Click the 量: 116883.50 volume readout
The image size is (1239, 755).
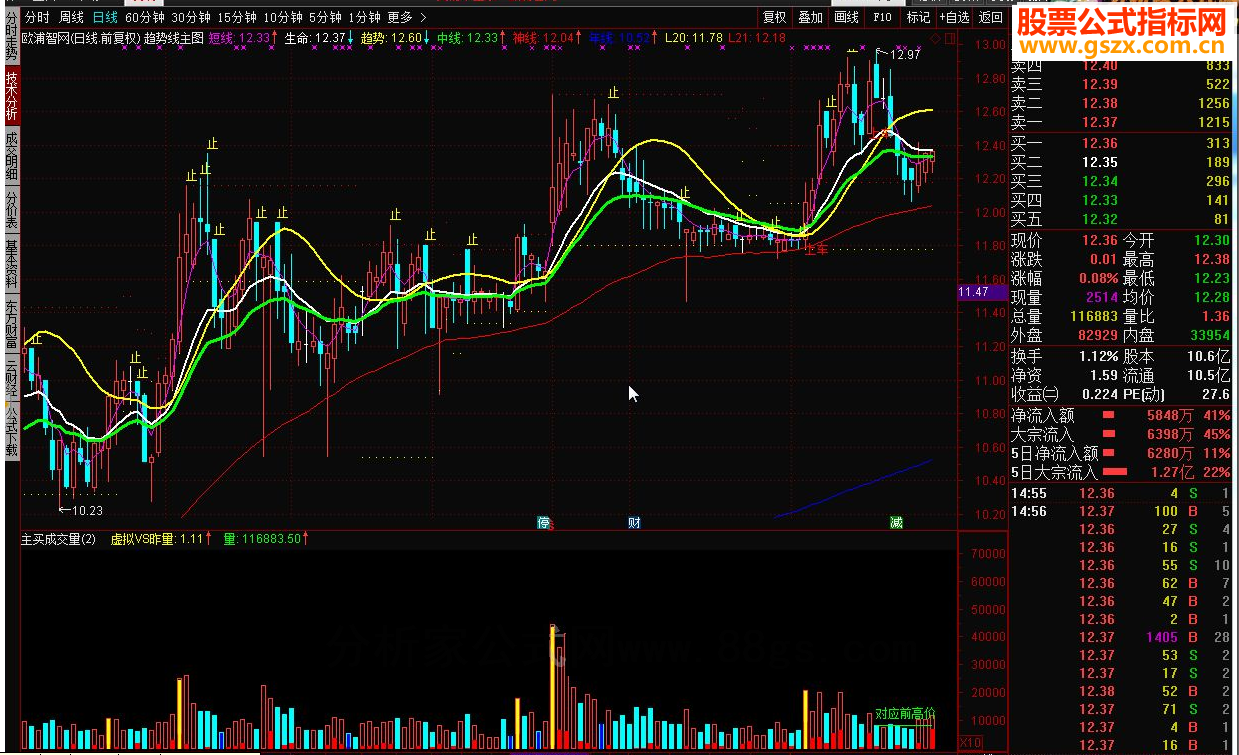[x=265, y=539]
